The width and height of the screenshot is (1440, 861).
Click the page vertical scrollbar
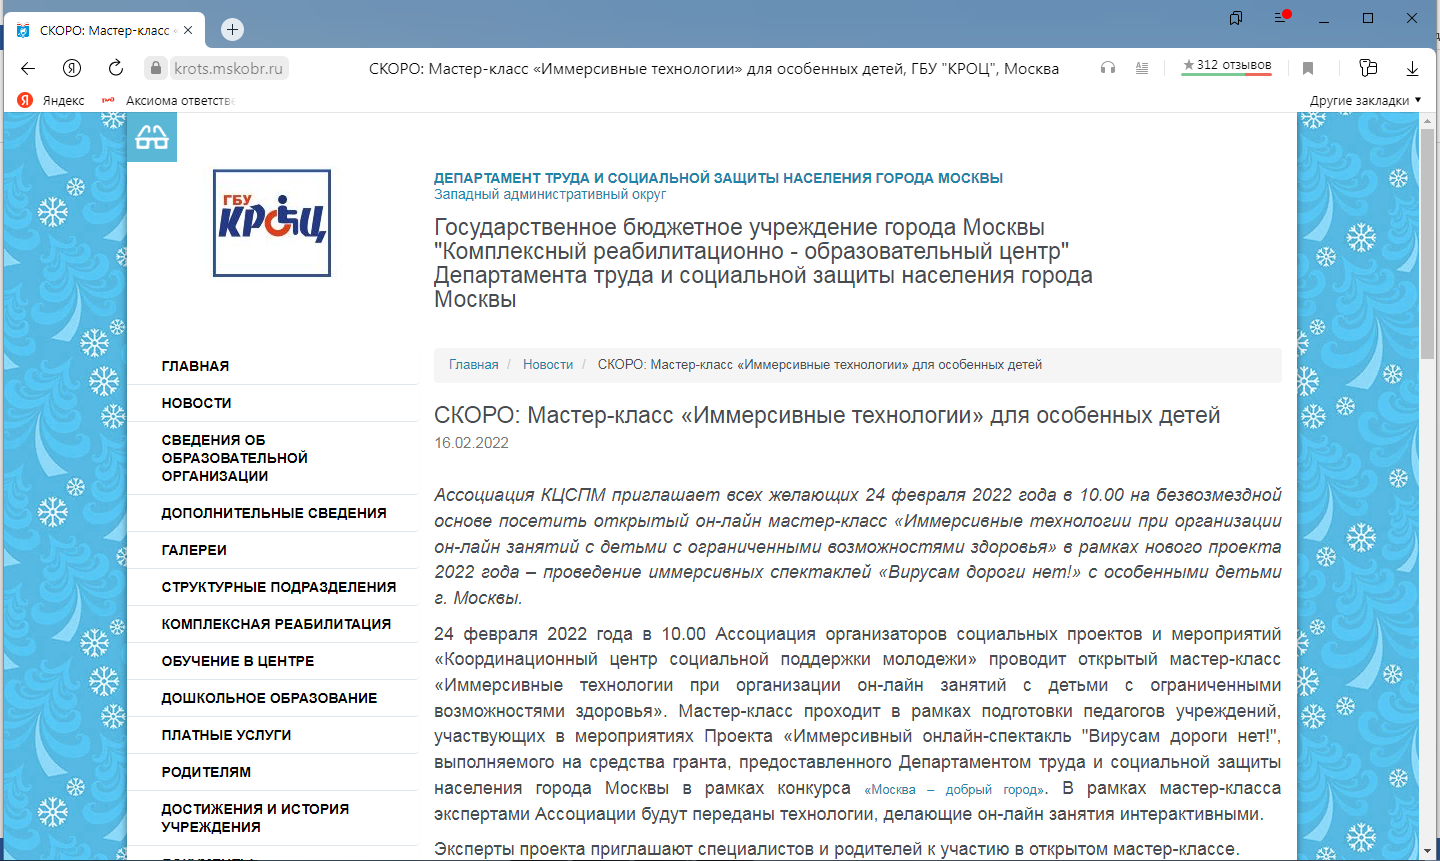1428,485
